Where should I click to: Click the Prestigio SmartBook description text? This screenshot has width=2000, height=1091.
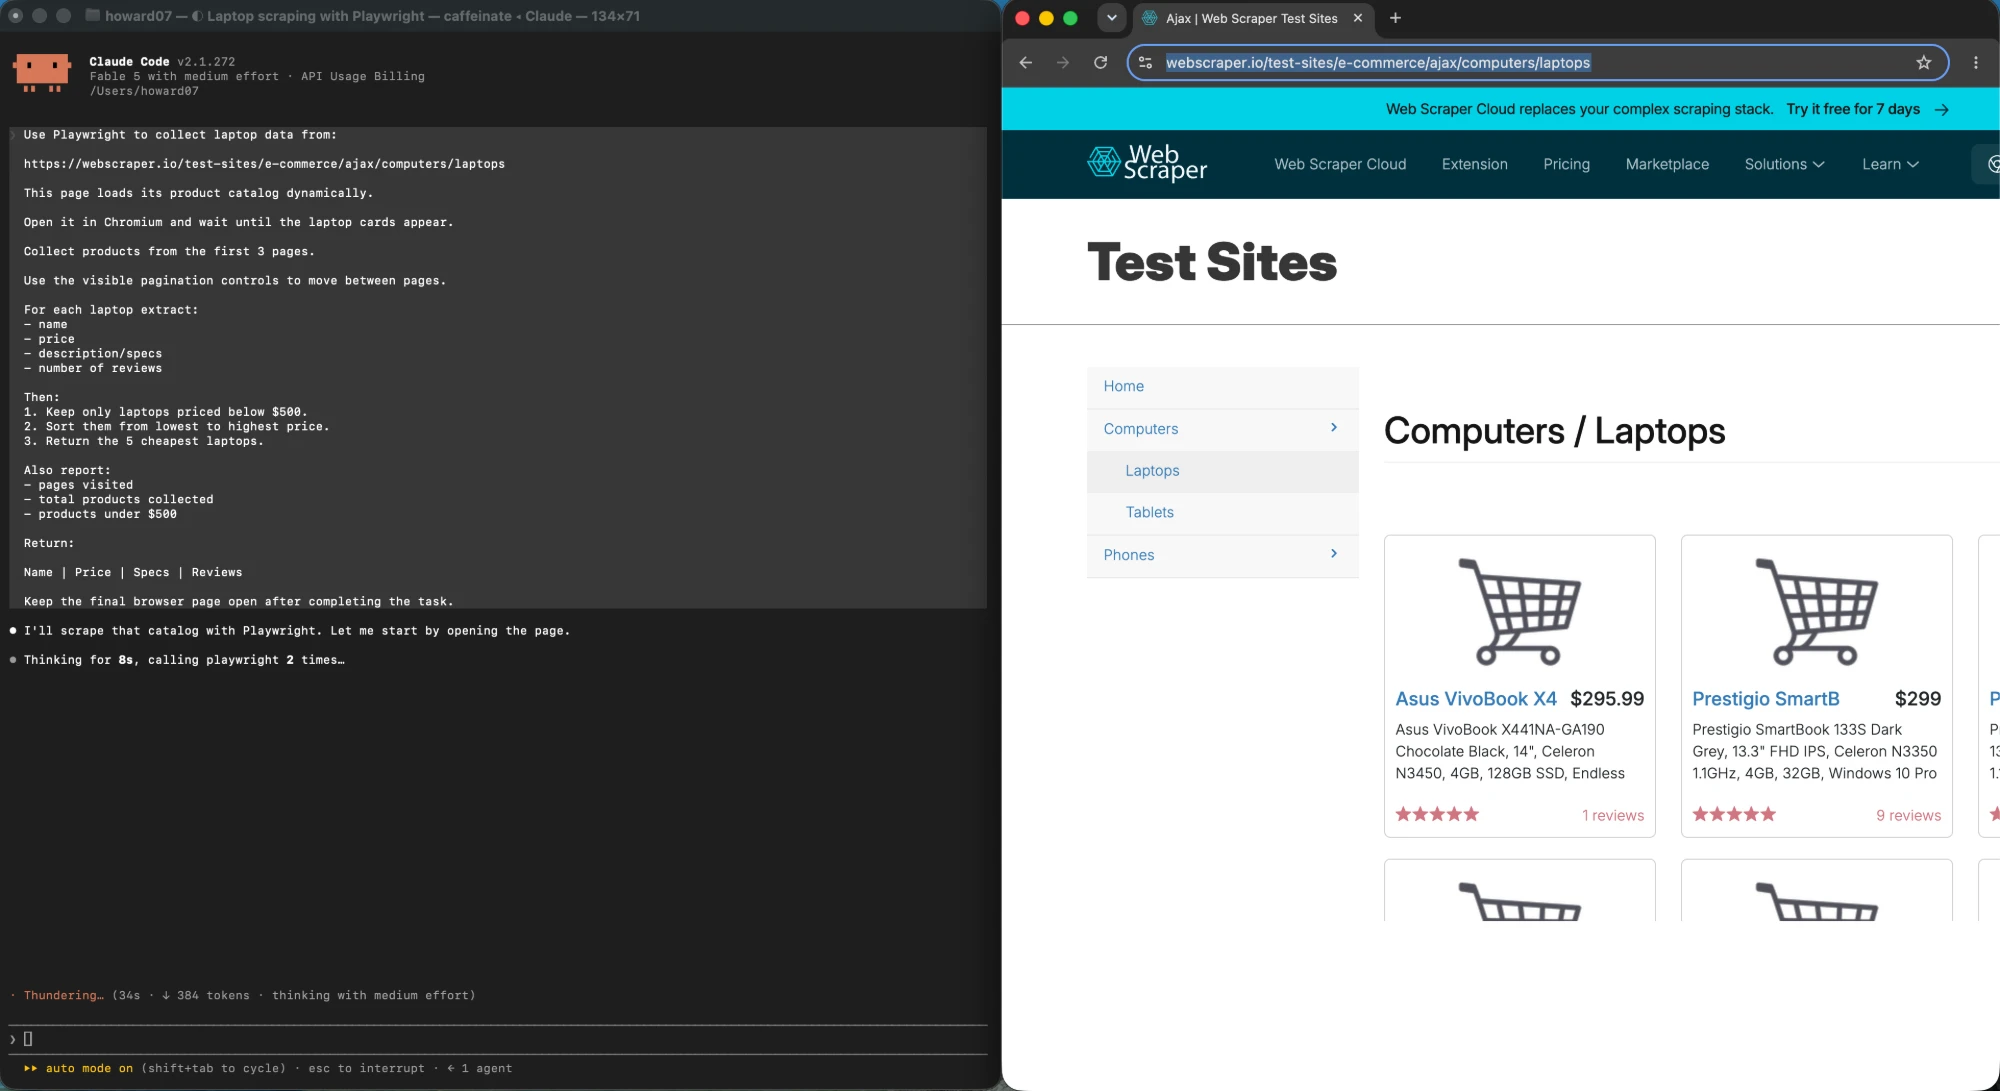[x=1814, y=751]
